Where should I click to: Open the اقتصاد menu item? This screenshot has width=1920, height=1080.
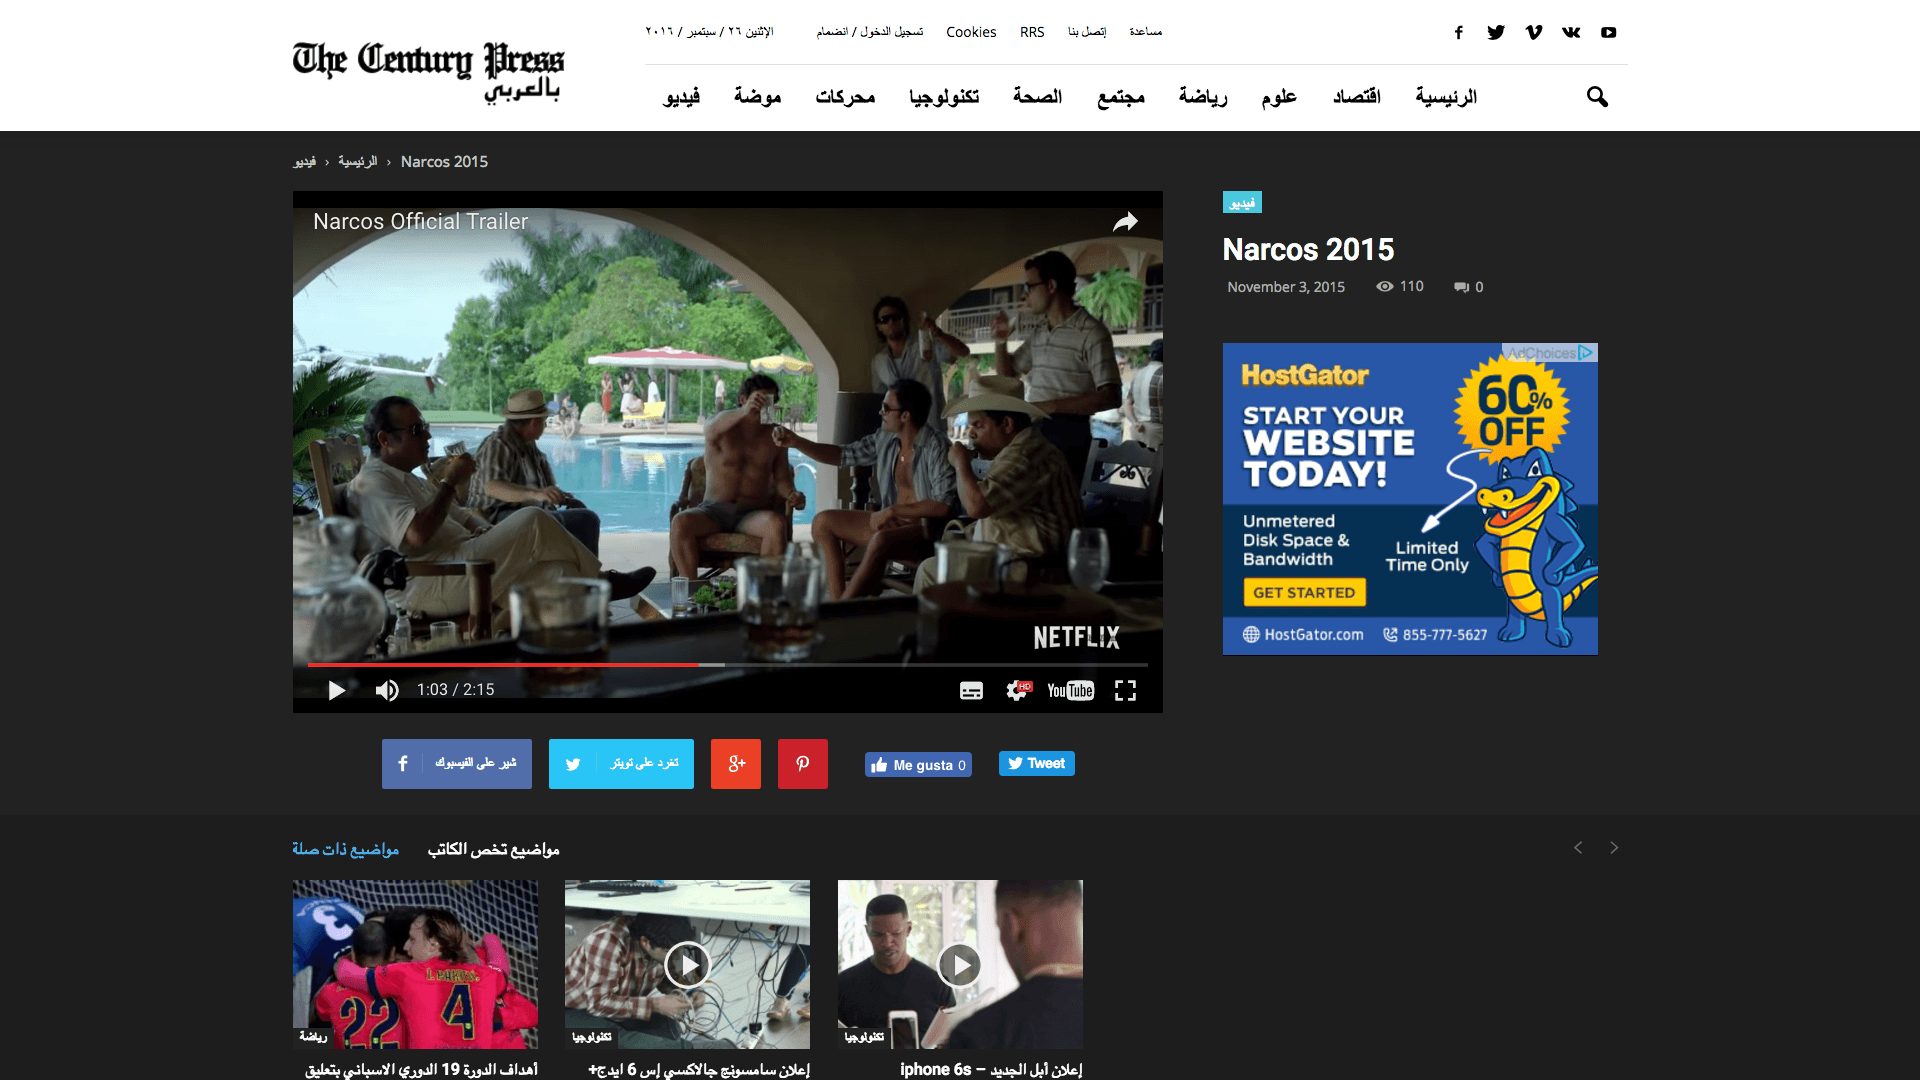(x=1357, y=97)
